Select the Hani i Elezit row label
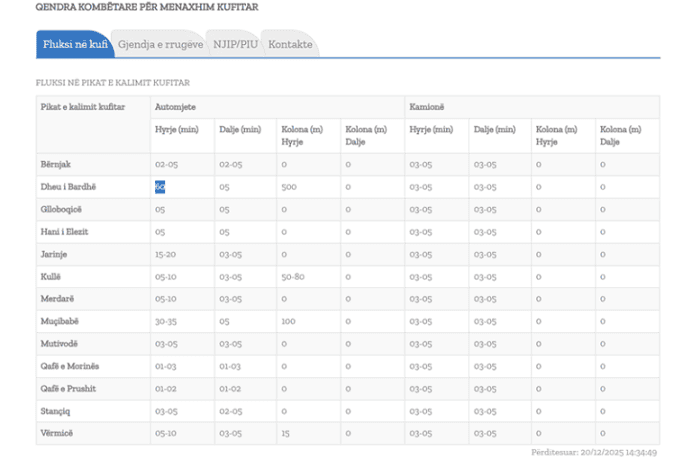This screenshot has width=692, height=469. pyautogui.click(x=65, y=231)
